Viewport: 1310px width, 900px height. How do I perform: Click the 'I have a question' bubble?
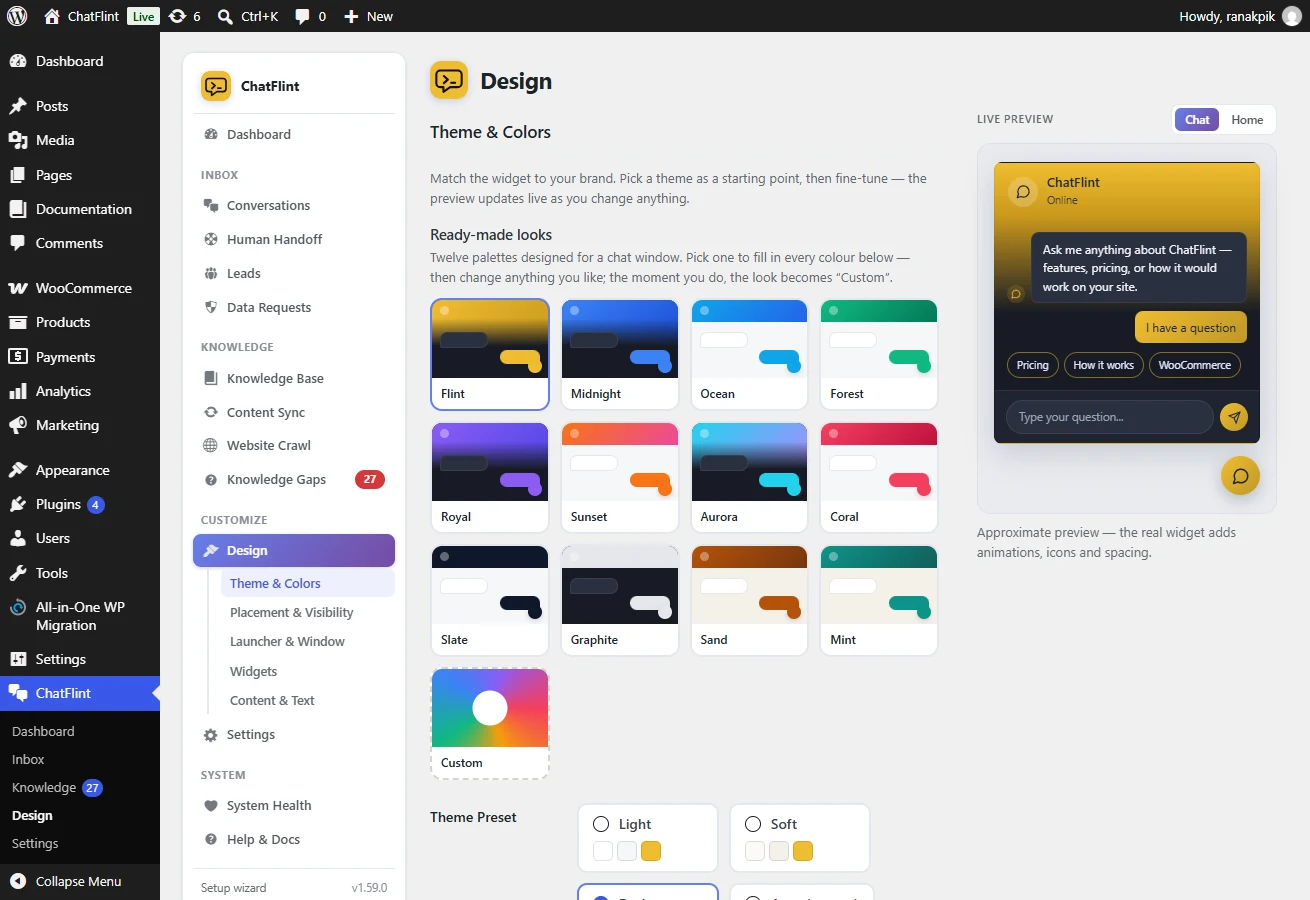pyautogui.click(x=1190, y=328)
